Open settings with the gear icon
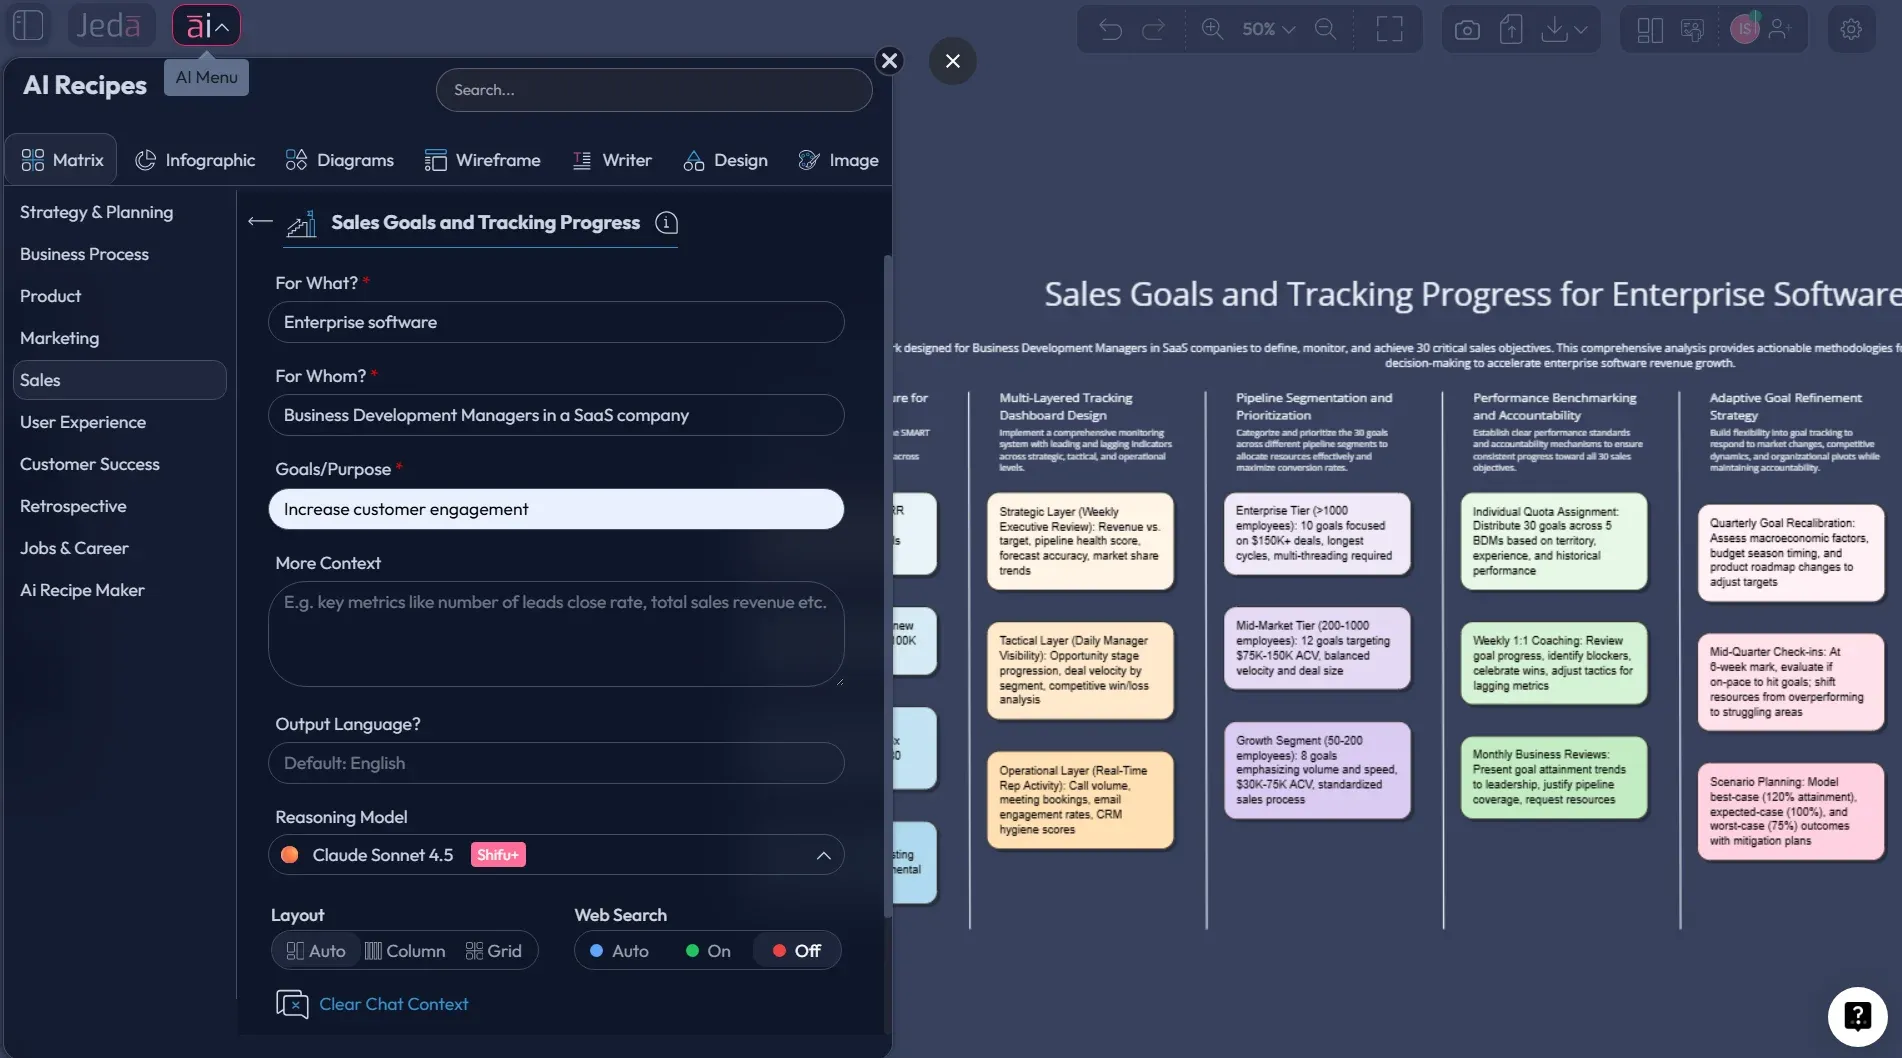The width and height of the screenshot is (1902, 1058). [x=1852, y=29]
